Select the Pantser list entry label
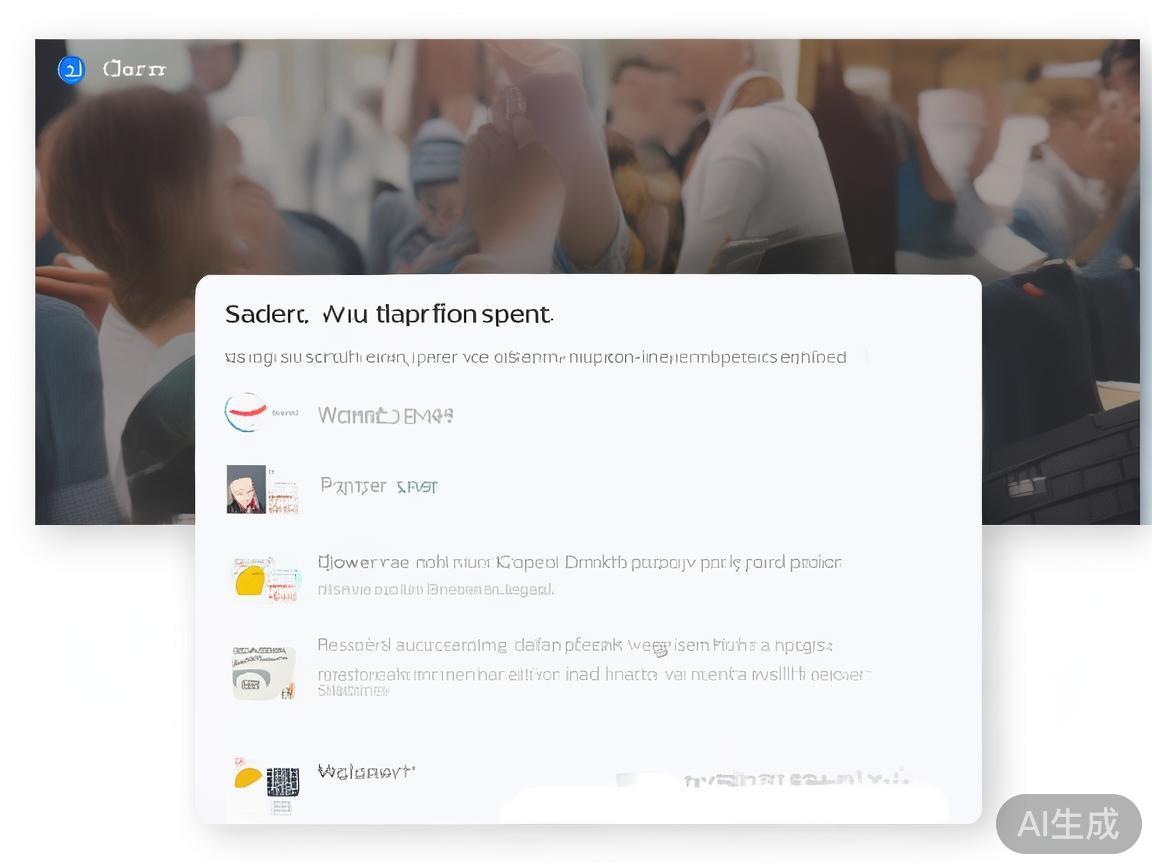The width and height of the screenshot is (1152, 864). click(353, 486)
